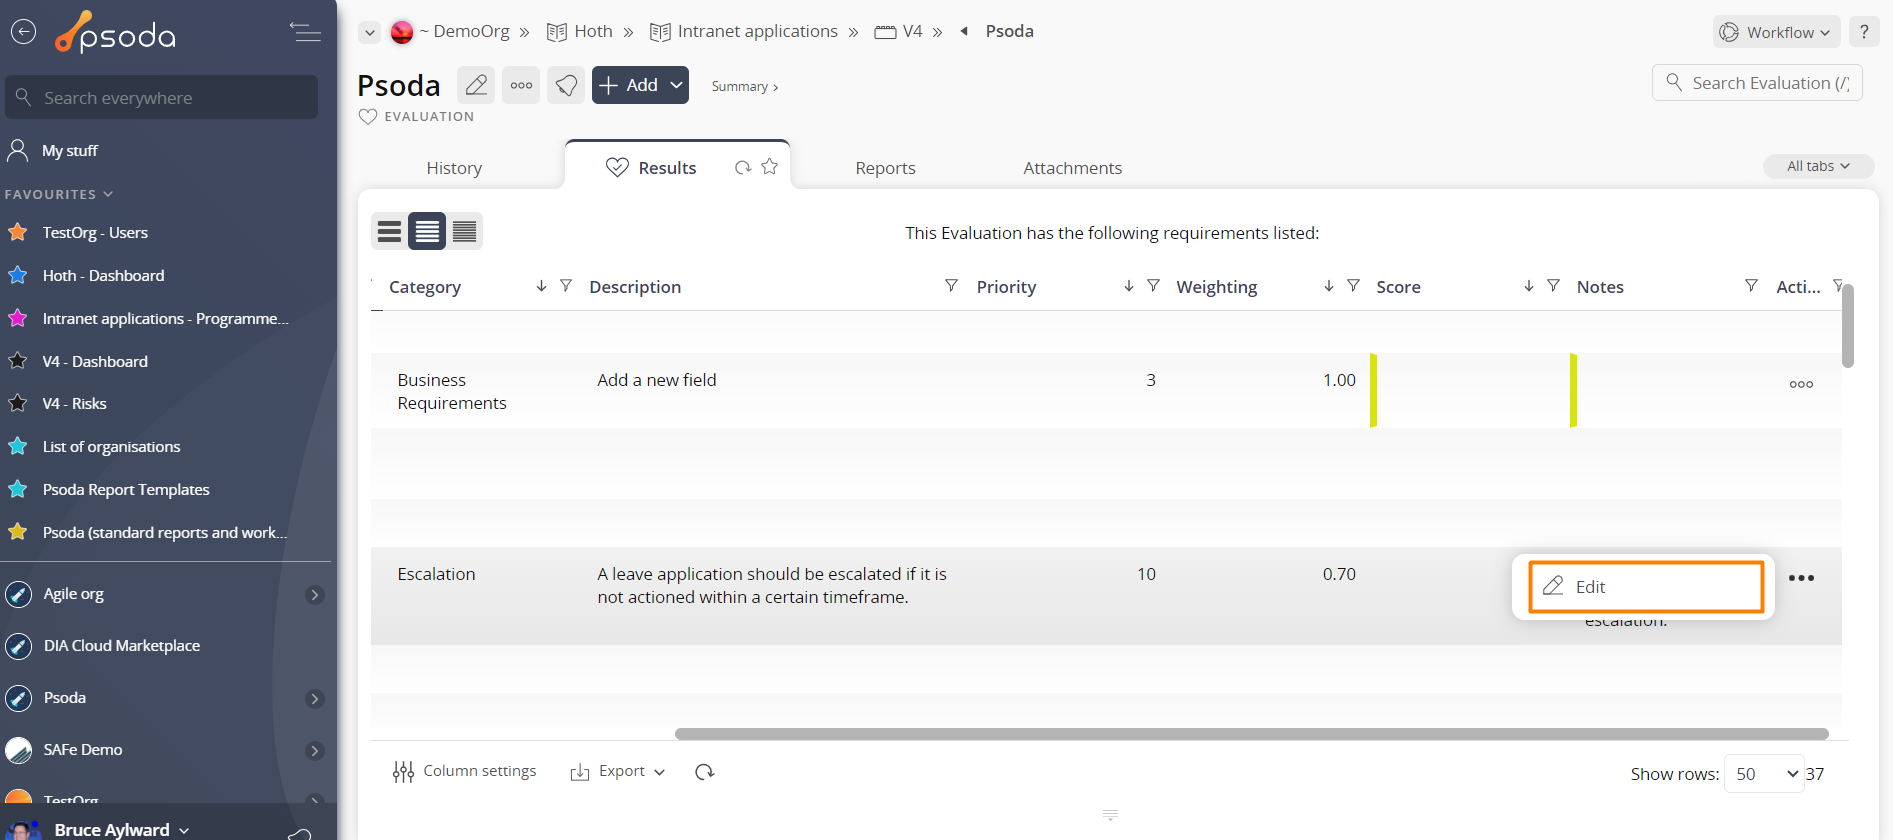This screenshot has width=1893, height=840.
Task: Open Column settings
Action: point(465,771)
